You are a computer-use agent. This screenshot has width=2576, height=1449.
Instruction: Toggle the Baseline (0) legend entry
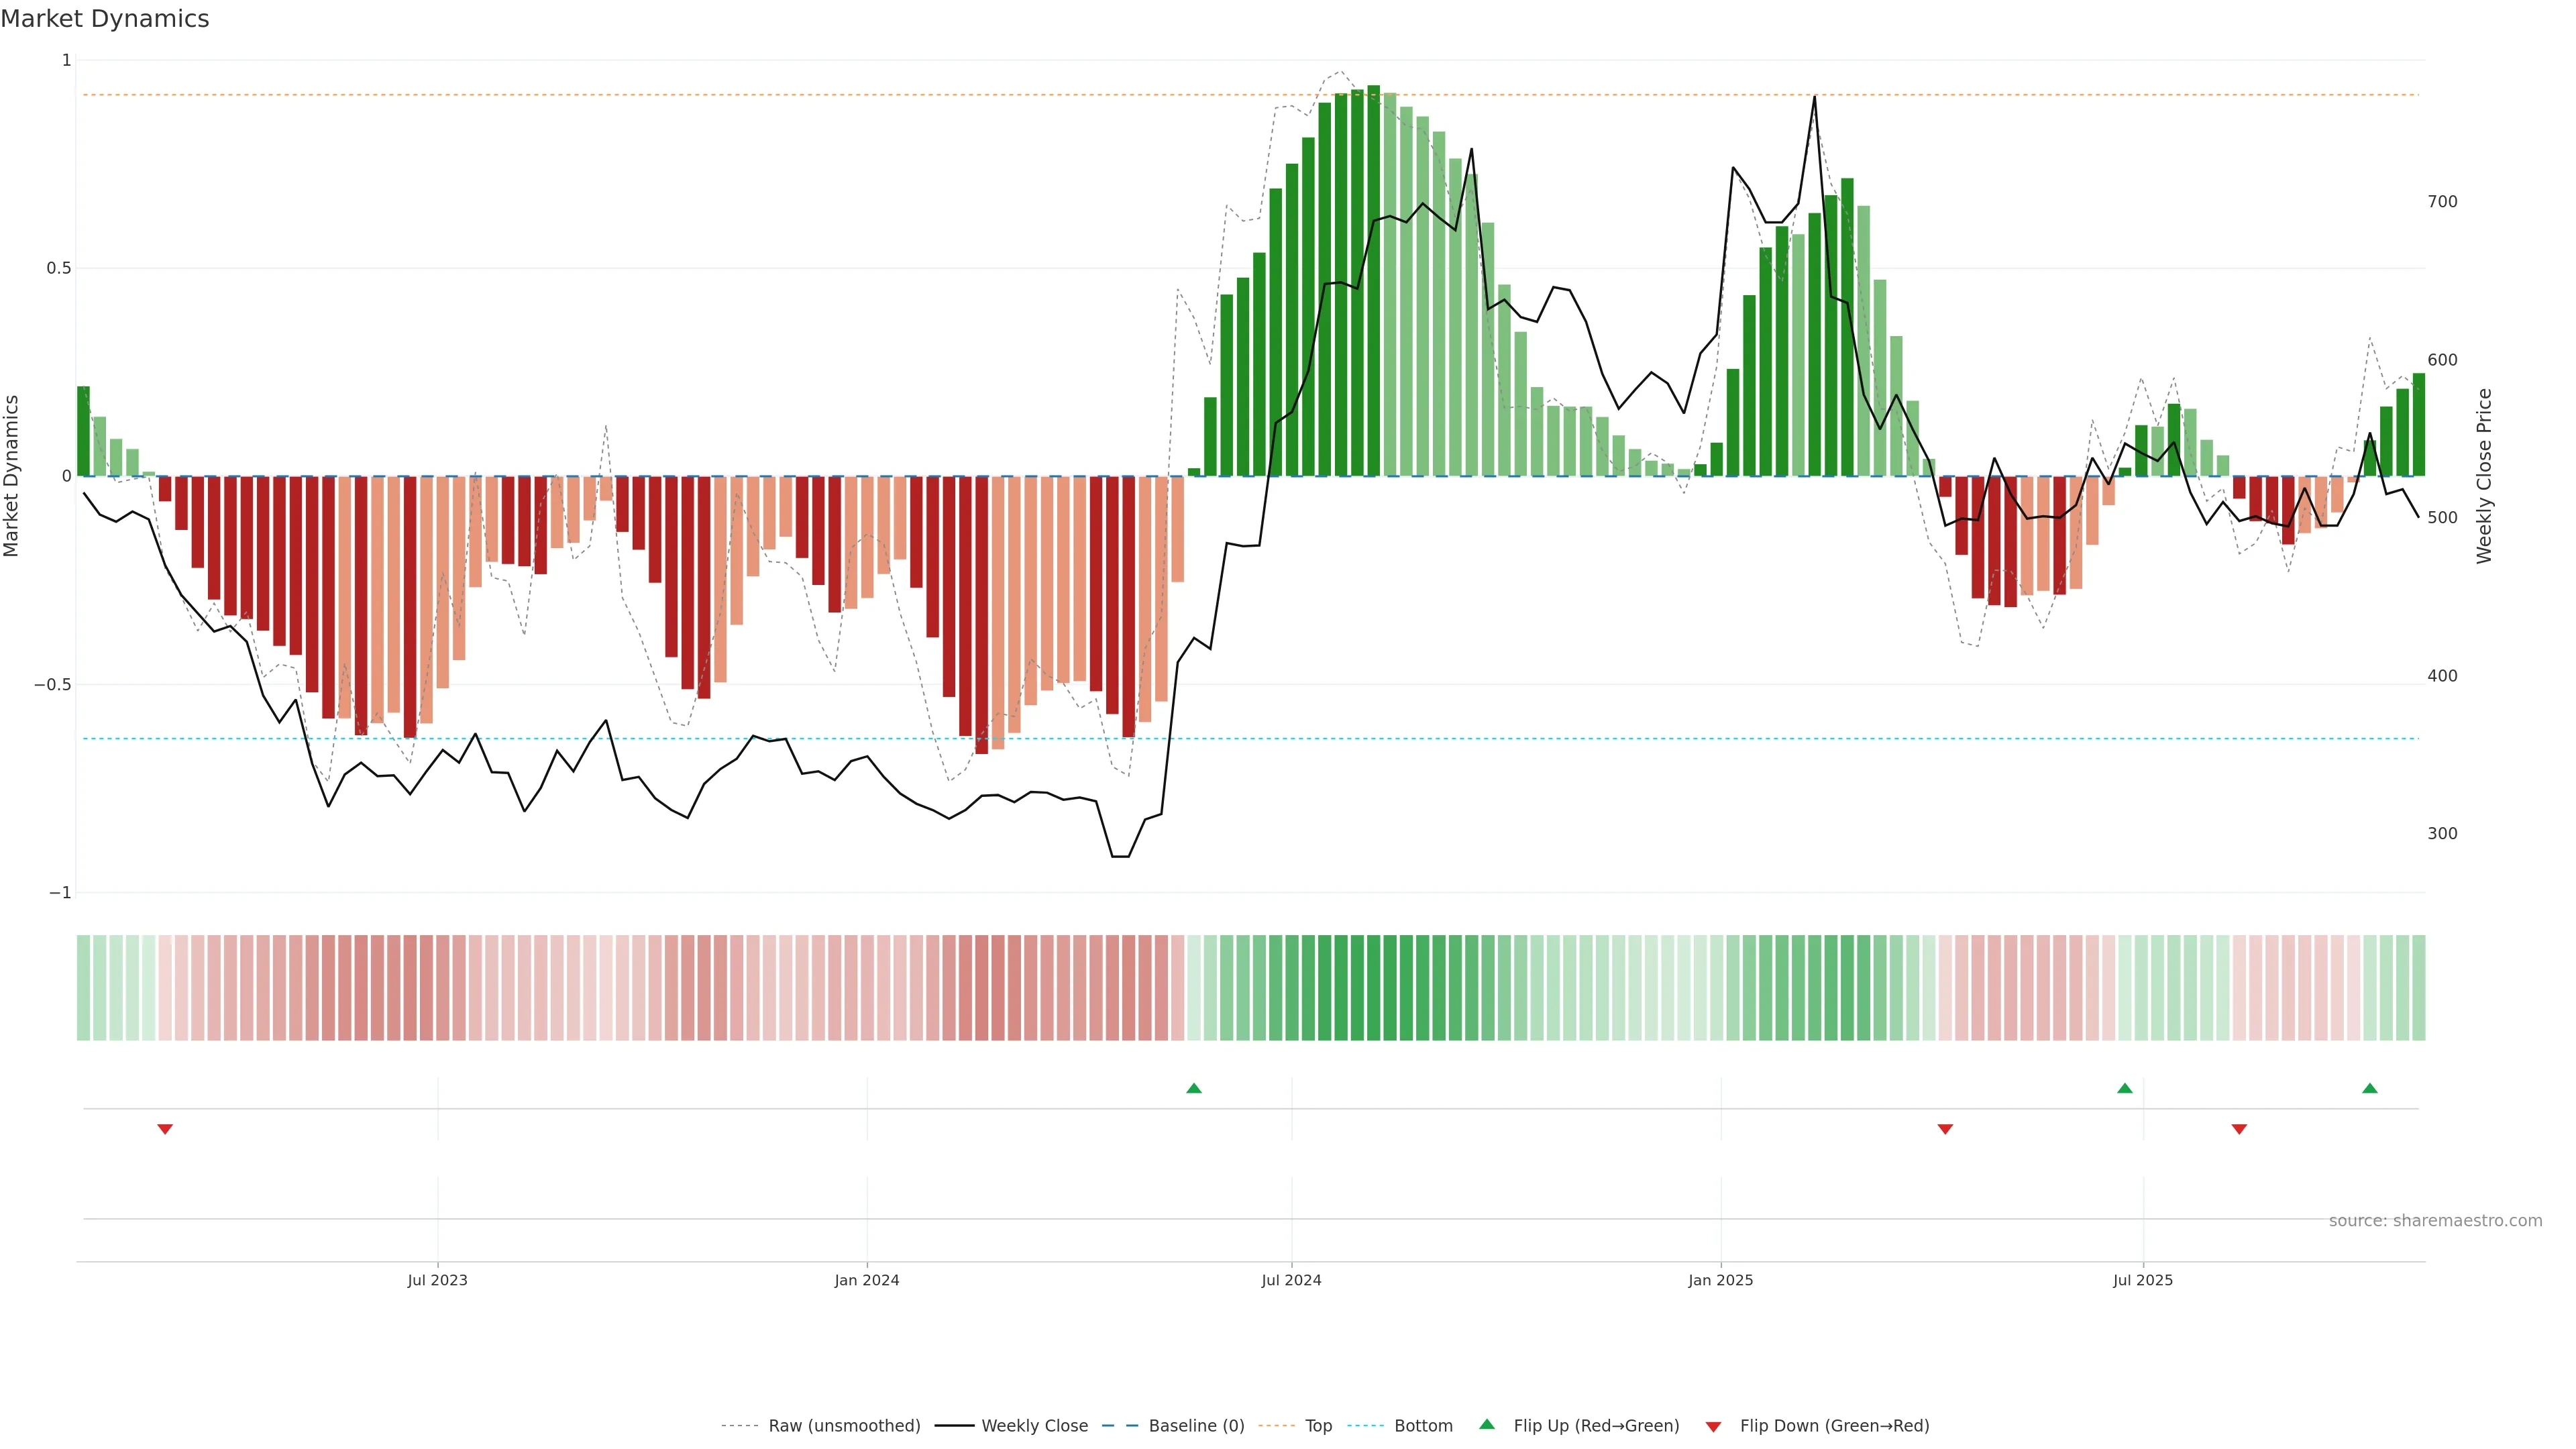point(1196,1426)
